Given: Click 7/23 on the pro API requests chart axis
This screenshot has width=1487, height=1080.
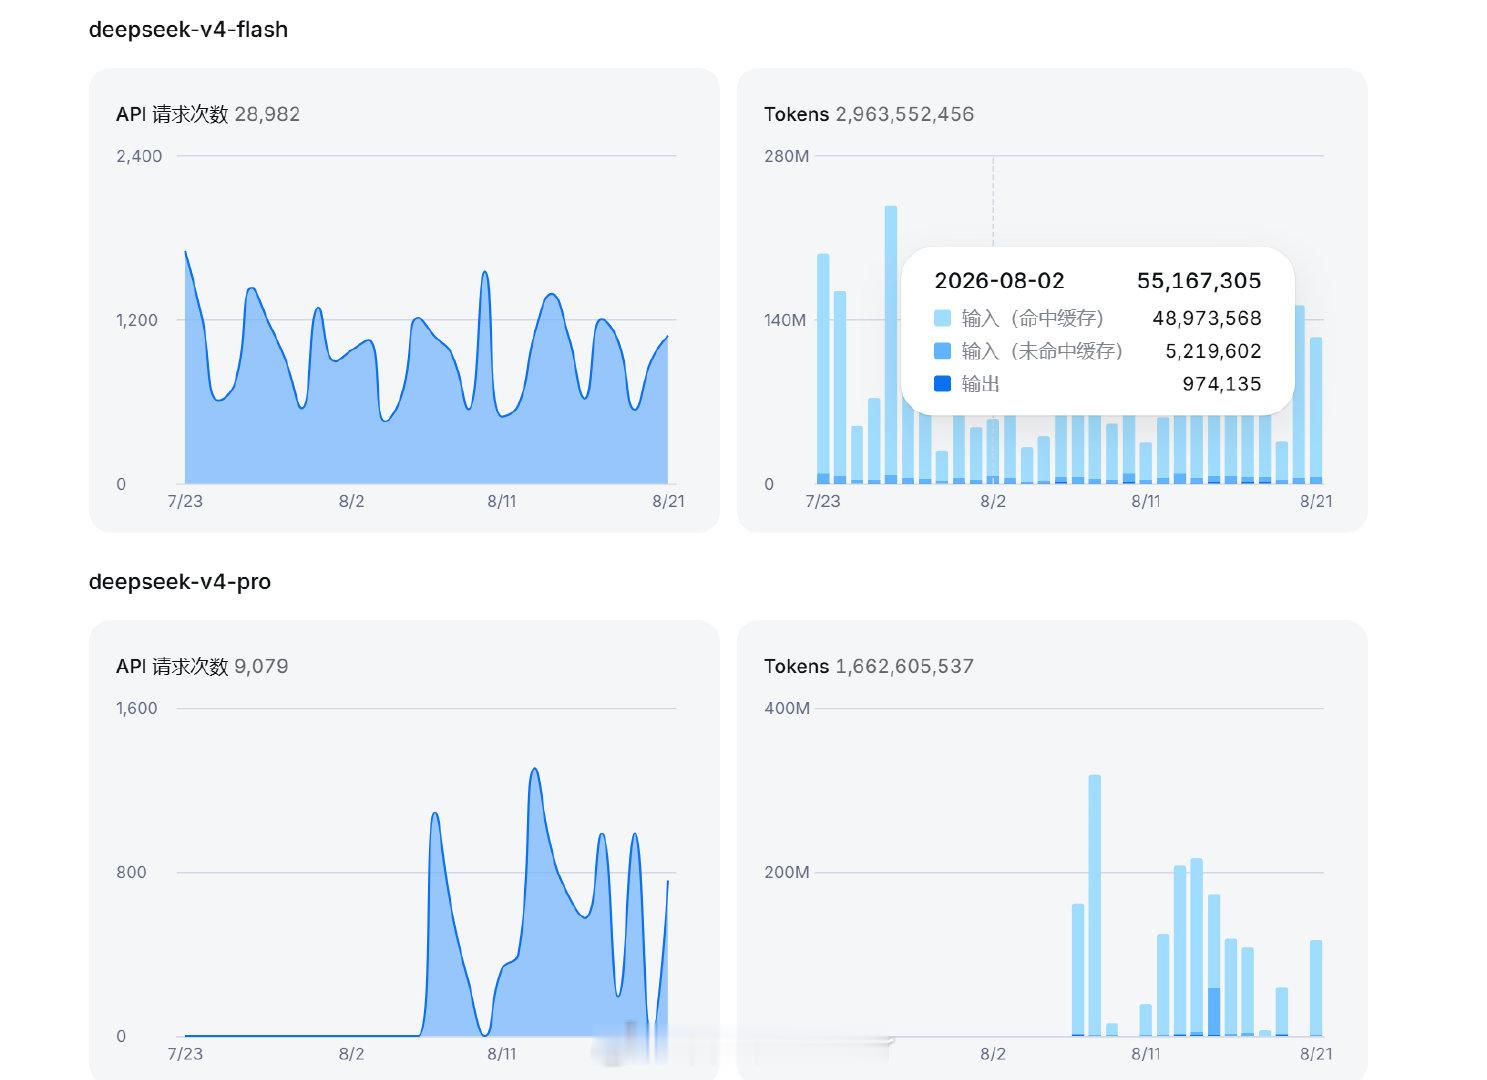Looking at the screenshot, I should (185, 1053).
